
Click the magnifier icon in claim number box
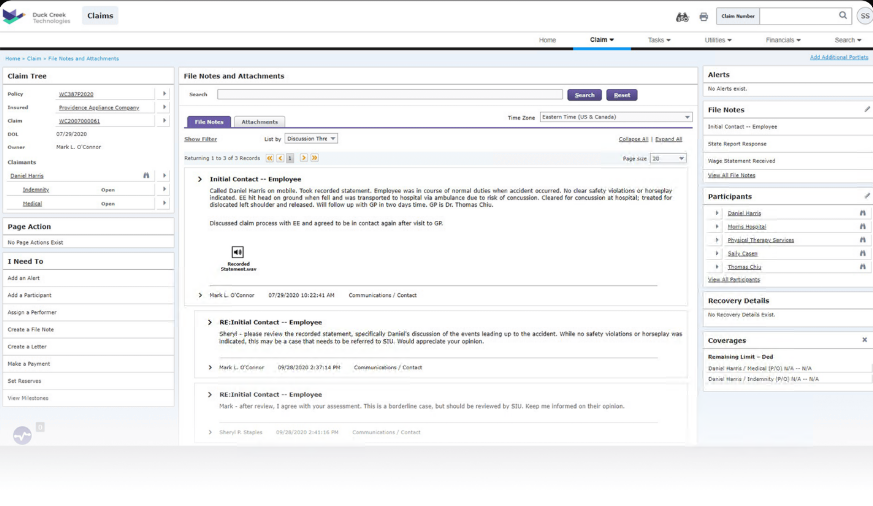tap(843, 16)
